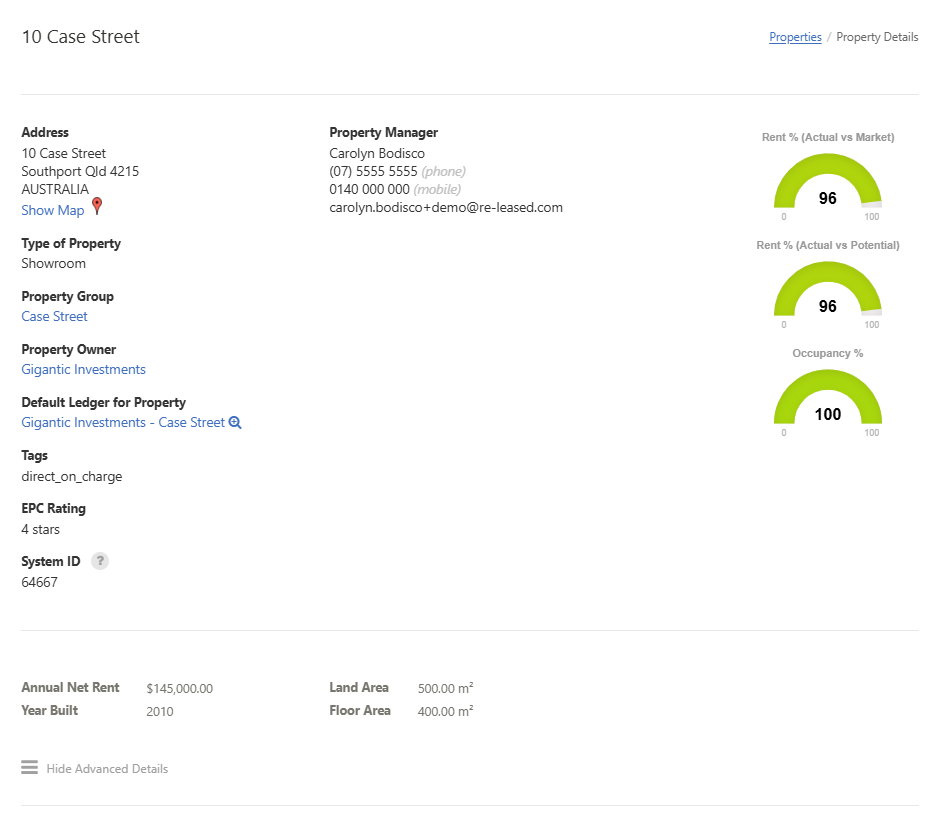Click the Occupancy % gauge
The height and width of the screenshot is (817, 933).
coord(827,401)
